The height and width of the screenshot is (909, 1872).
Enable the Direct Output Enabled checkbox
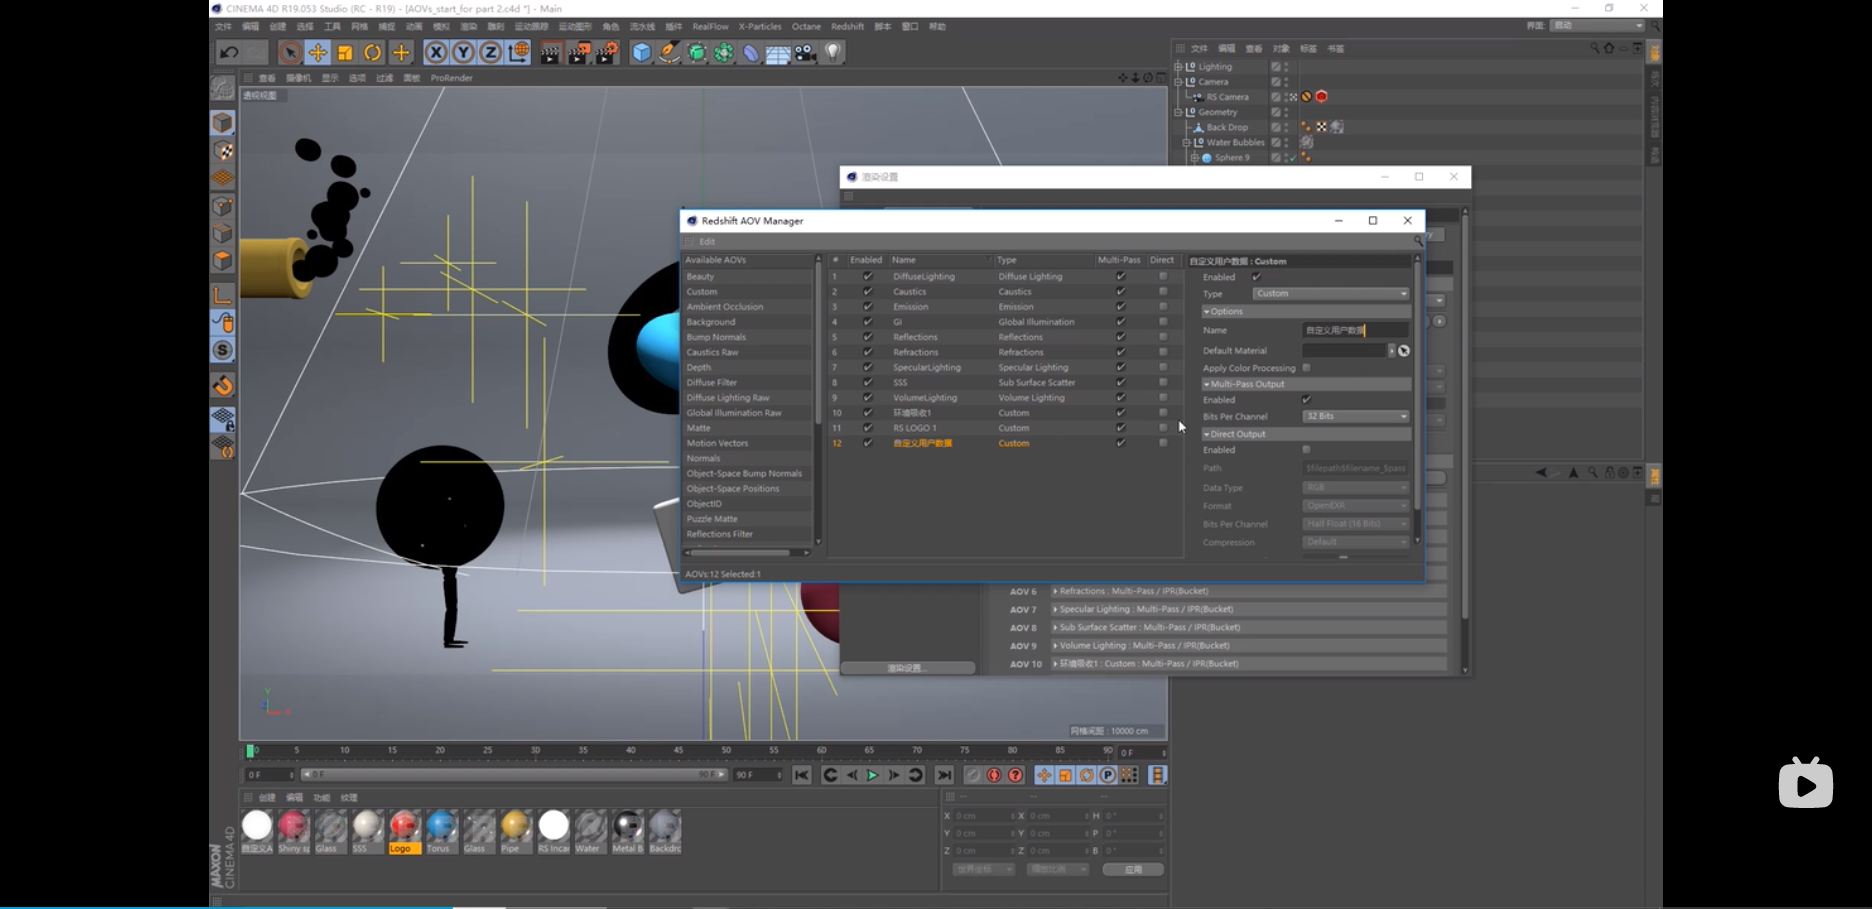[1306, 450]
